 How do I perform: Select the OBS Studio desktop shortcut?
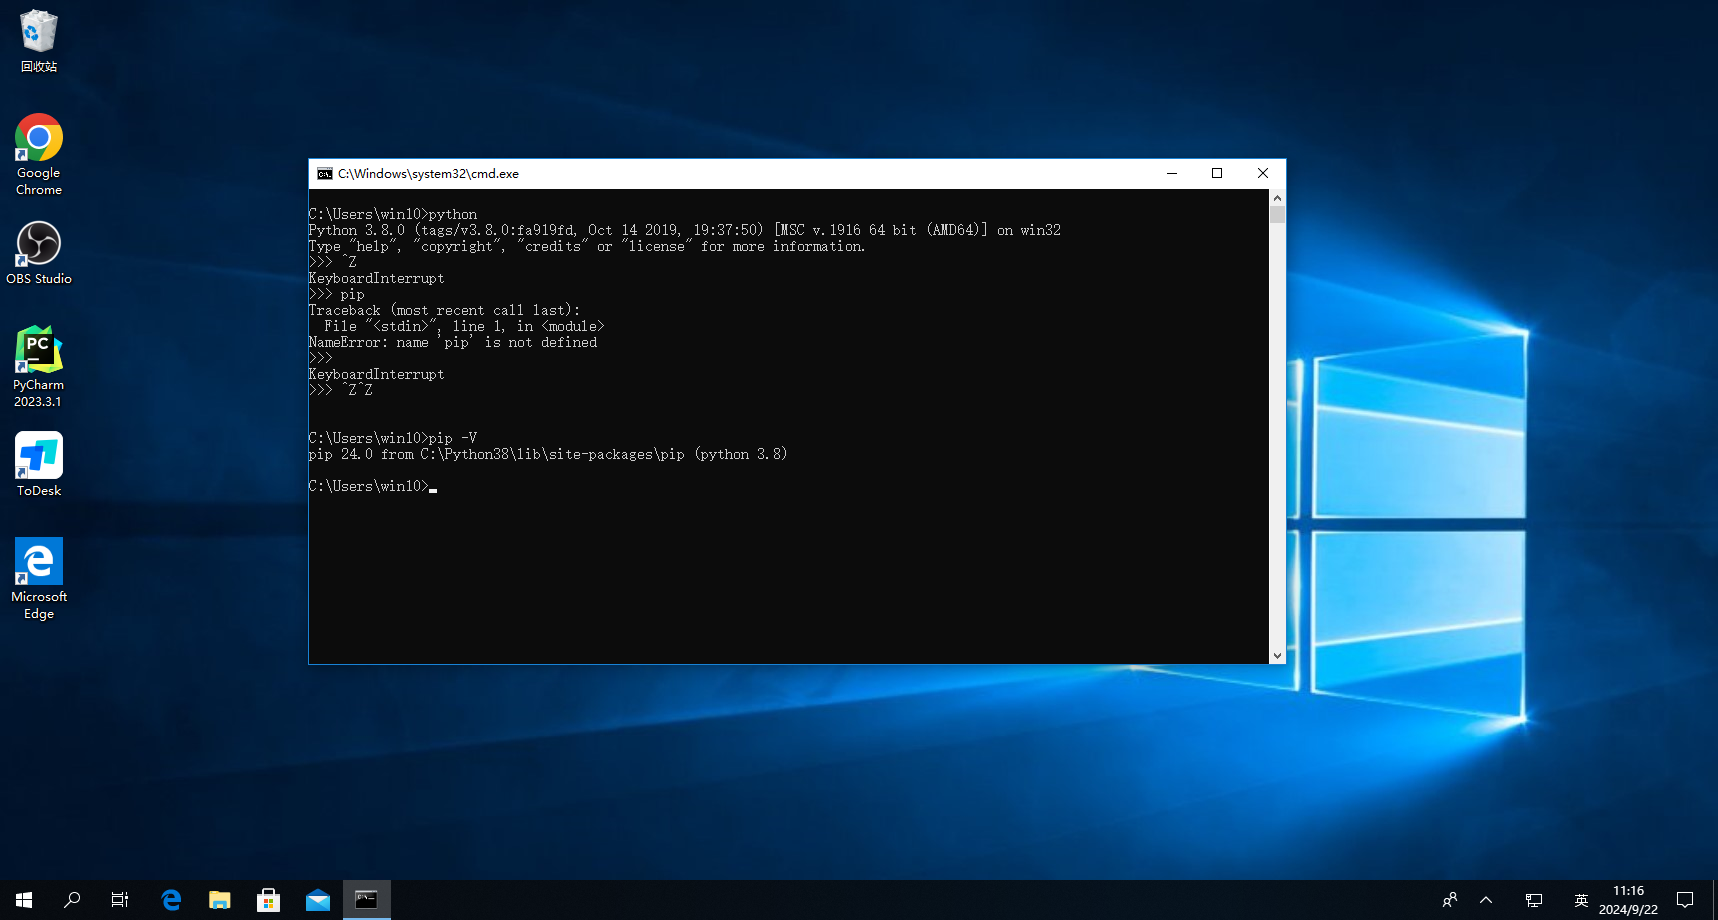[39, 253]
